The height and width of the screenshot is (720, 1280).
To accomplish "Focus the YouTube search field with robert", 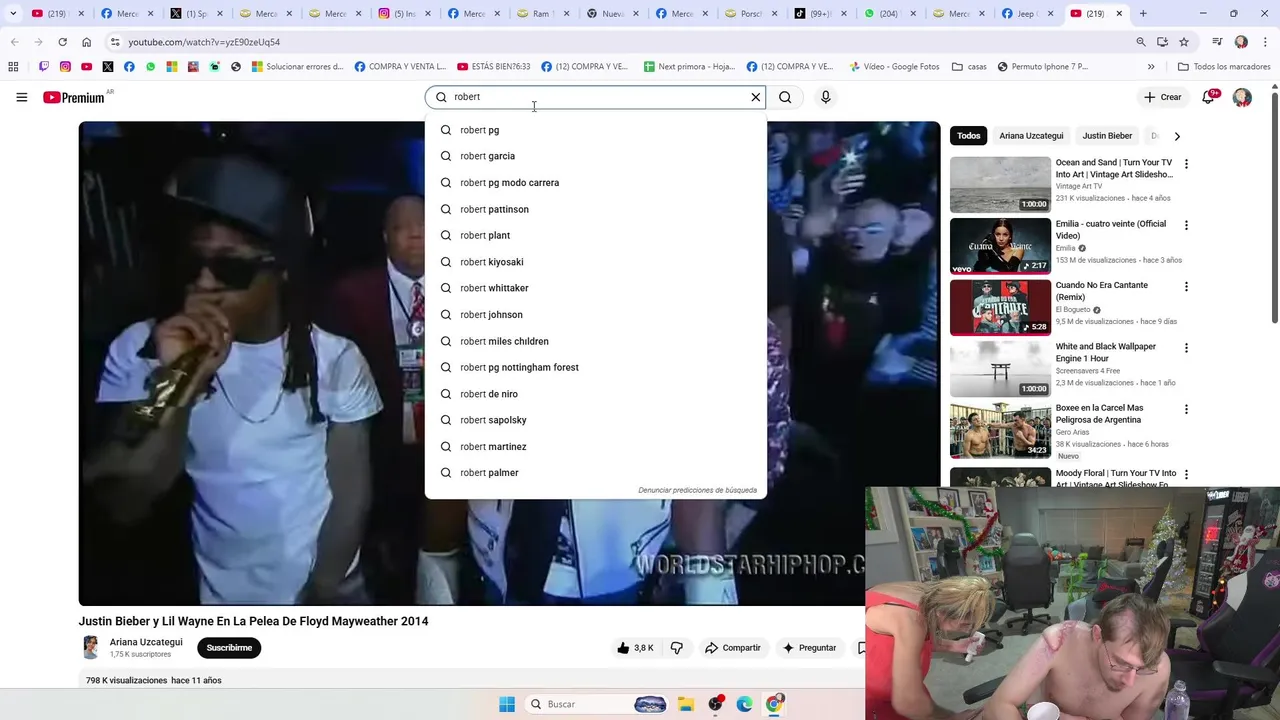I will pos(598,97).
